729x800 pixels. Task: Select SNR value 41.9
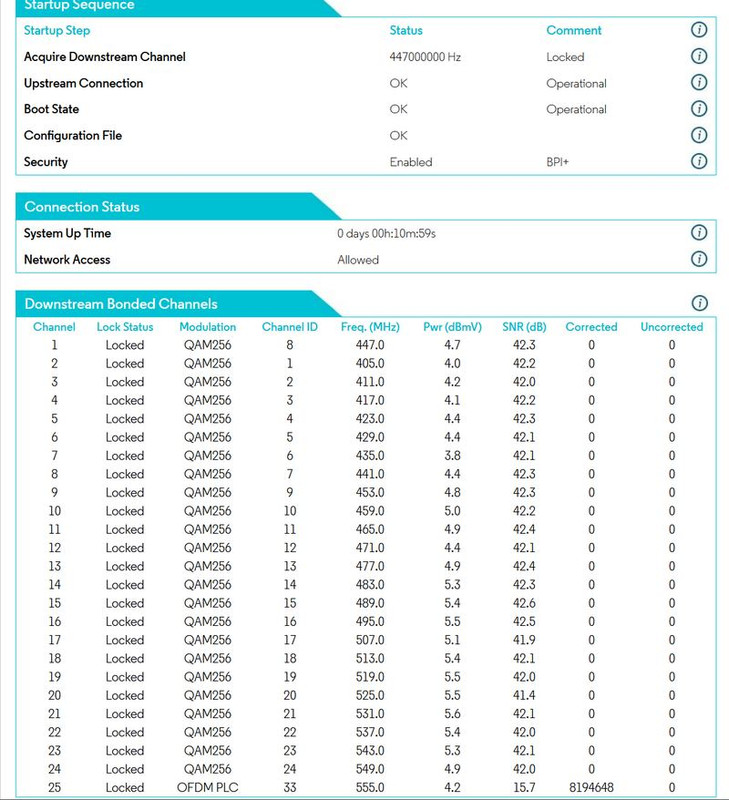click(524, 640)
